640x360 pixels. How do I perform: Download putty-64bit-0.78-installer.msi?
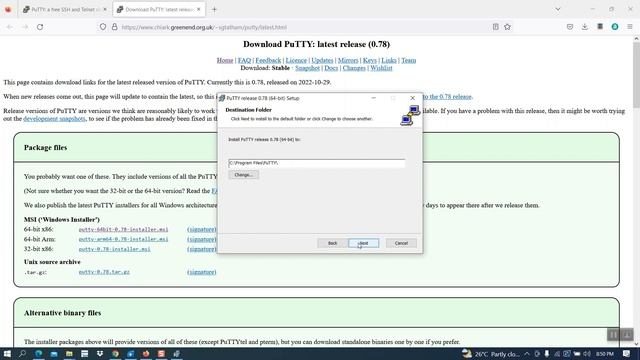pos(123,229)
